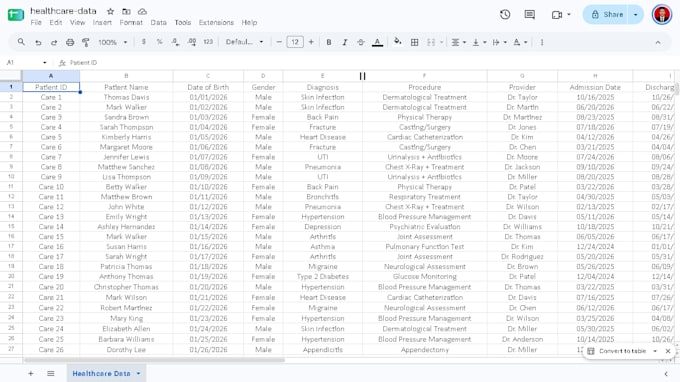Open text wrapping dropdown
This screenshot has height=382, width=680.
[499, 42]
